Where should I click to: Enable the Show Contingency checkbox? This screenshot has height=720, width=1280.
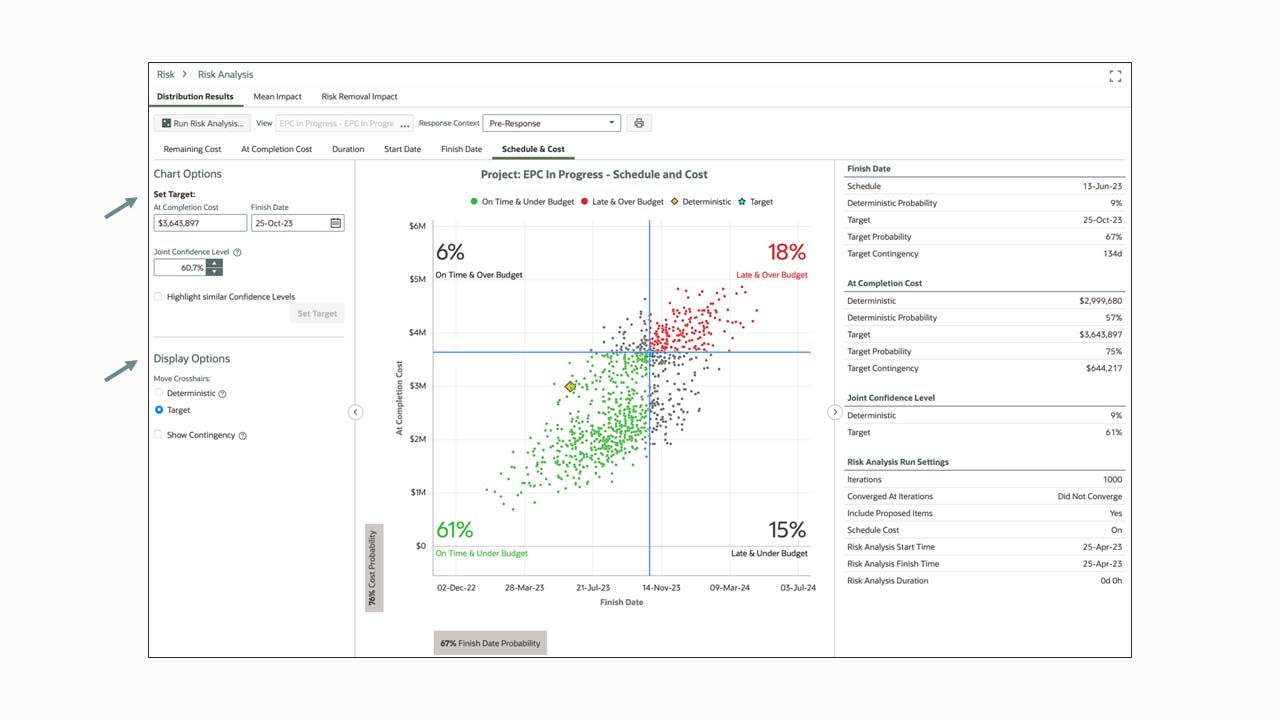(156, 435)
